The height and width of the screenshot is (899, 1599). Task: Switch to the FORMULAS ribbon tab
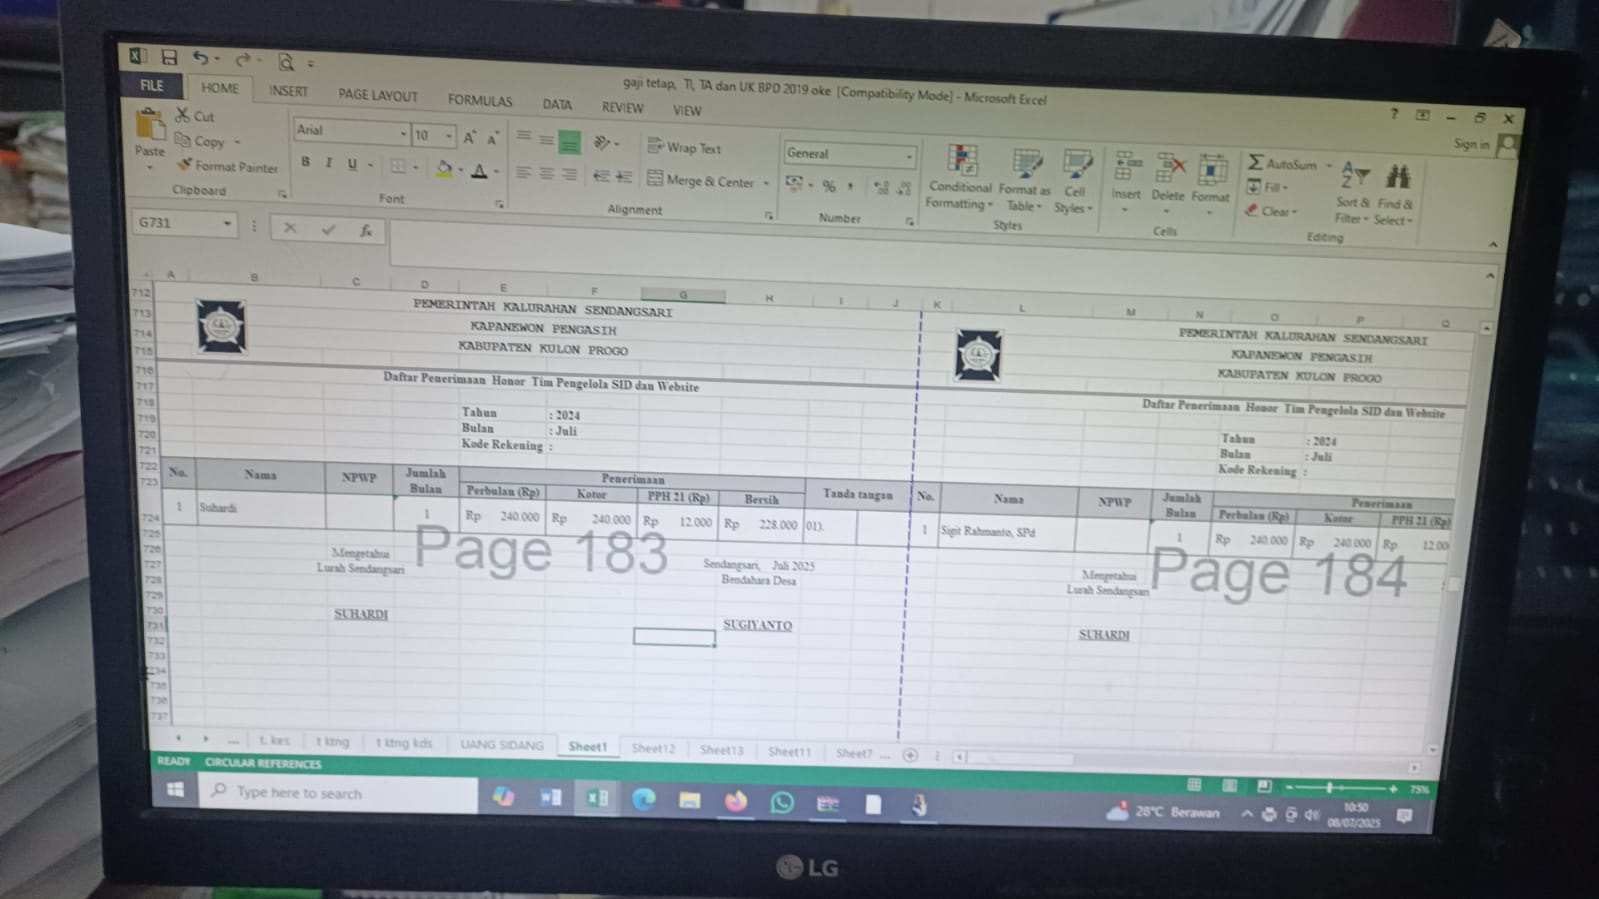pos(480,100)
